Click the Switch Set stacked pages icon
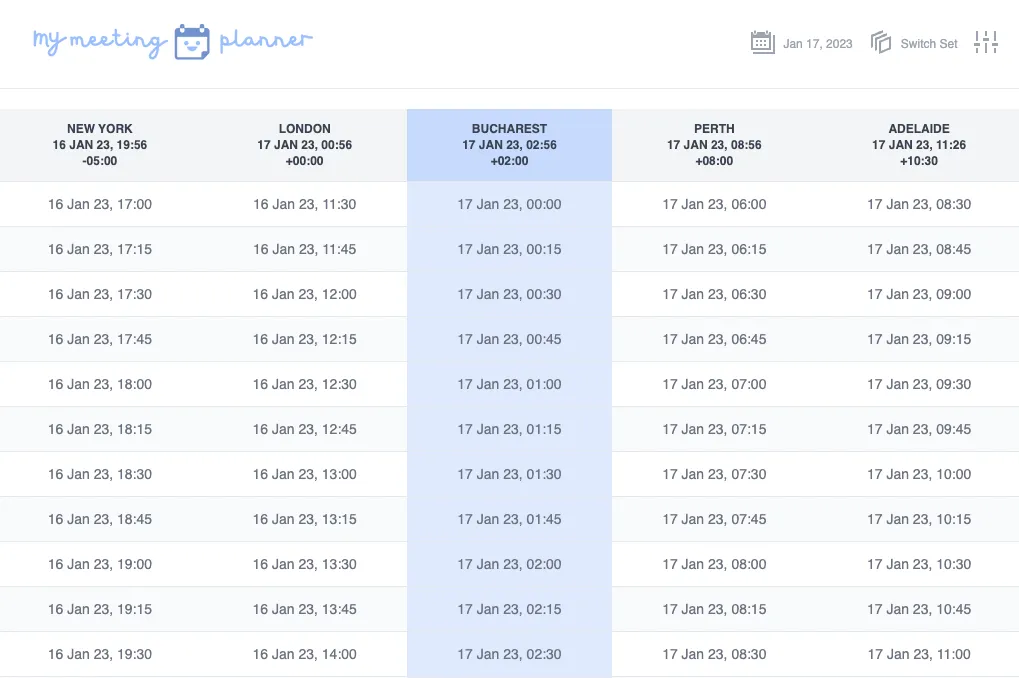This screenshot has width=1019, height=678. pyautogui.click(x=881, y=43)
